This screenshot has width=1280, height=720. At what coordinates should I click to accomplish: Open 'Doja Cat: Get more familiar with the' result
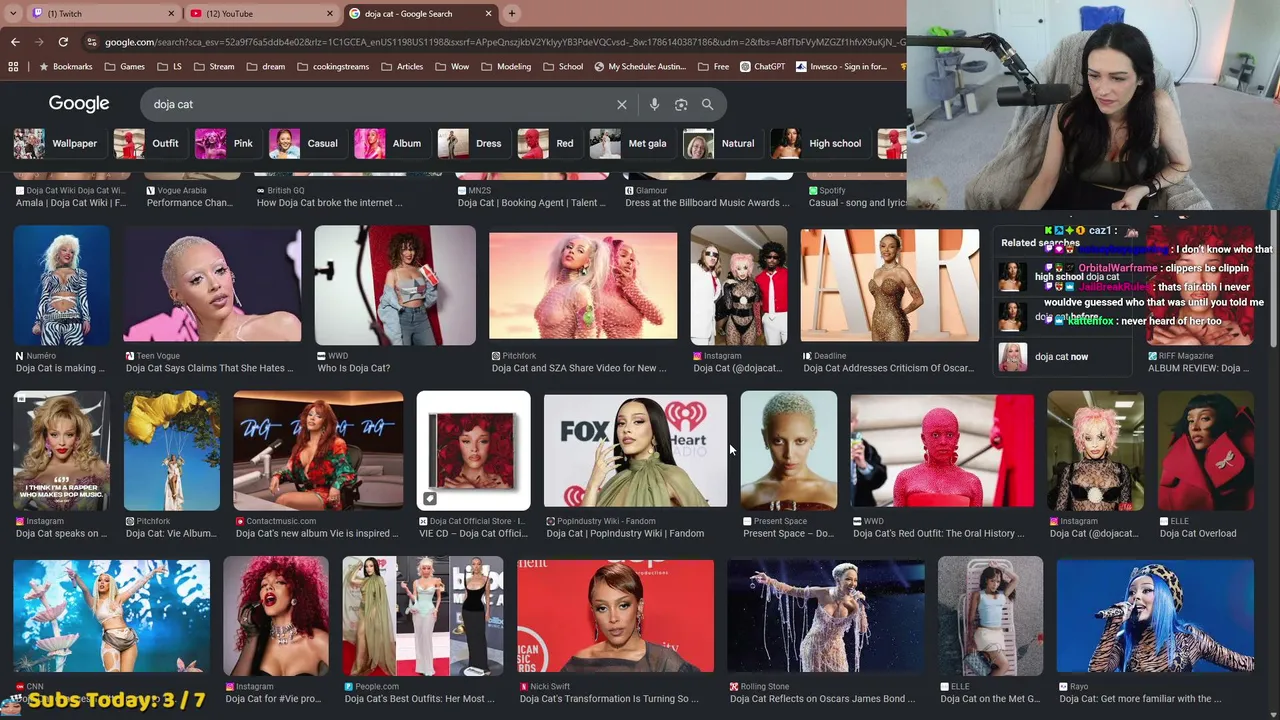click(1140, 699)
